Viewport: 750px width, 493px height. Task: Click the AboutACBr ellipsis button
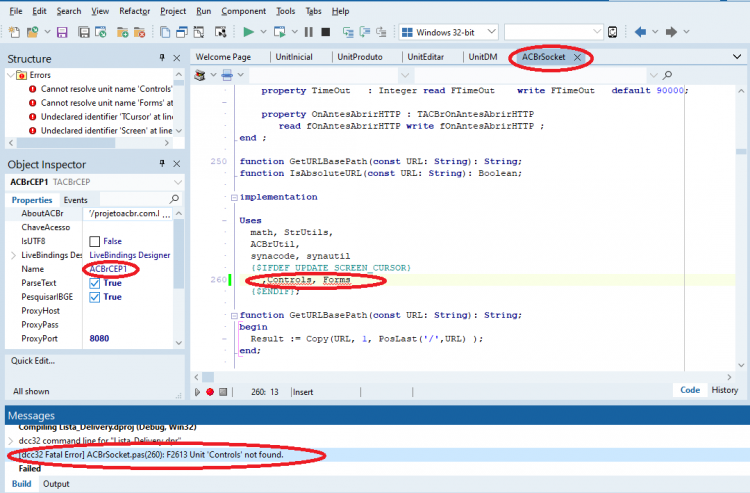[x=166, y=214]
